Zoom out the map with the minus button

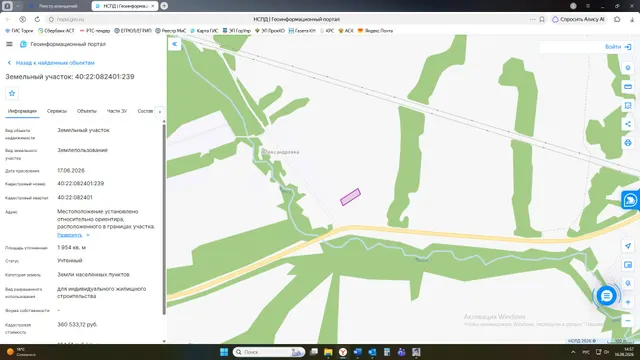tap(628, 320)
